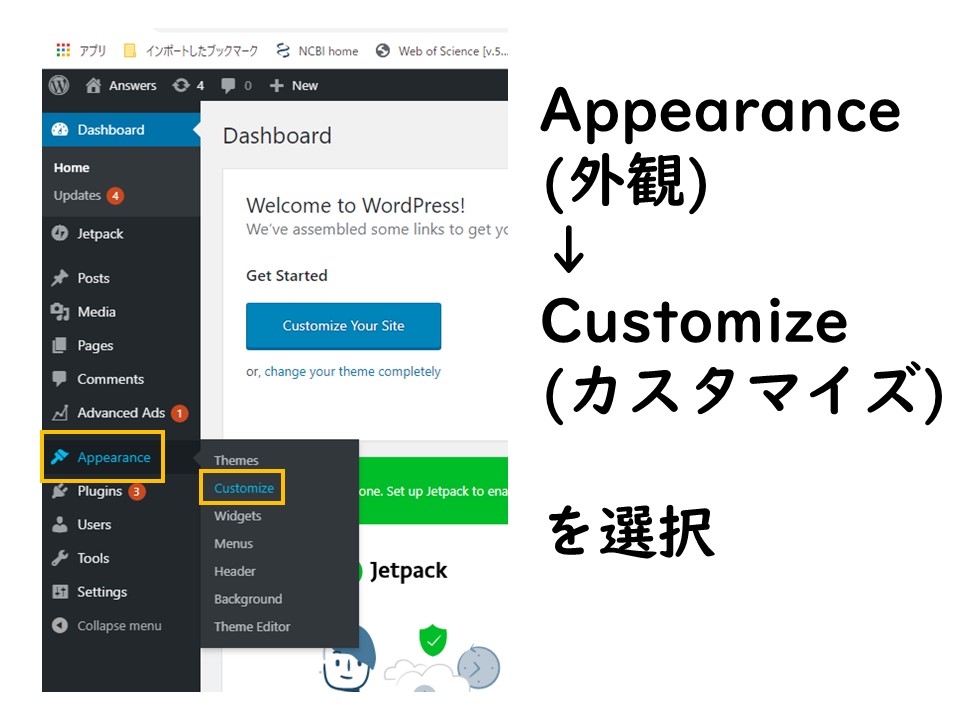This screenshot has height=720, width=960.
Task: Click the Appearance paintbrush icon
Action: click(60, 457)
